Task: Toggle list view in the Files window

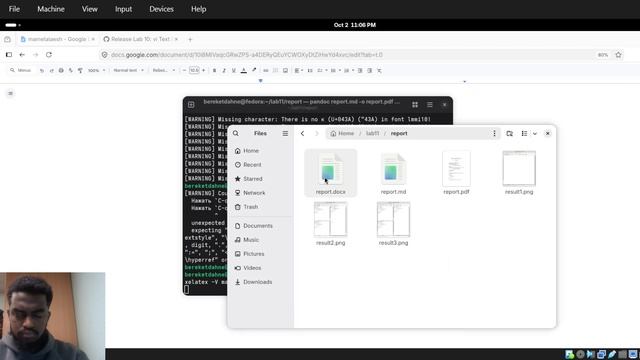Action: (524, 133)
